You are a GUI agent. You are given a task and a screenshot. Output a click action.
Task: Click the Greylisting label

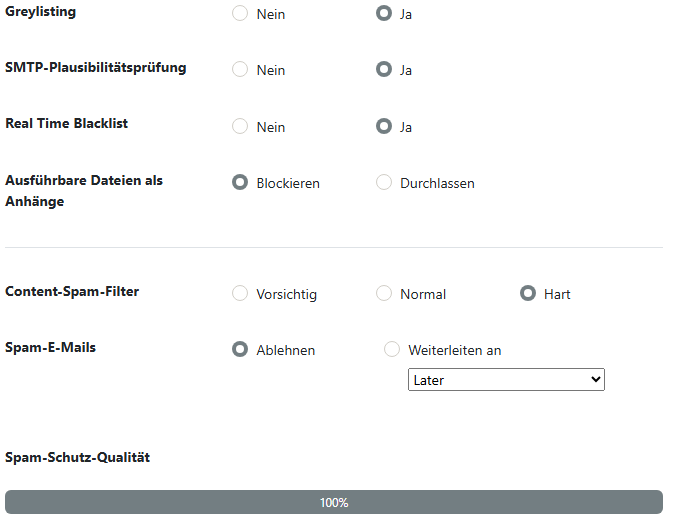[40, 12]
